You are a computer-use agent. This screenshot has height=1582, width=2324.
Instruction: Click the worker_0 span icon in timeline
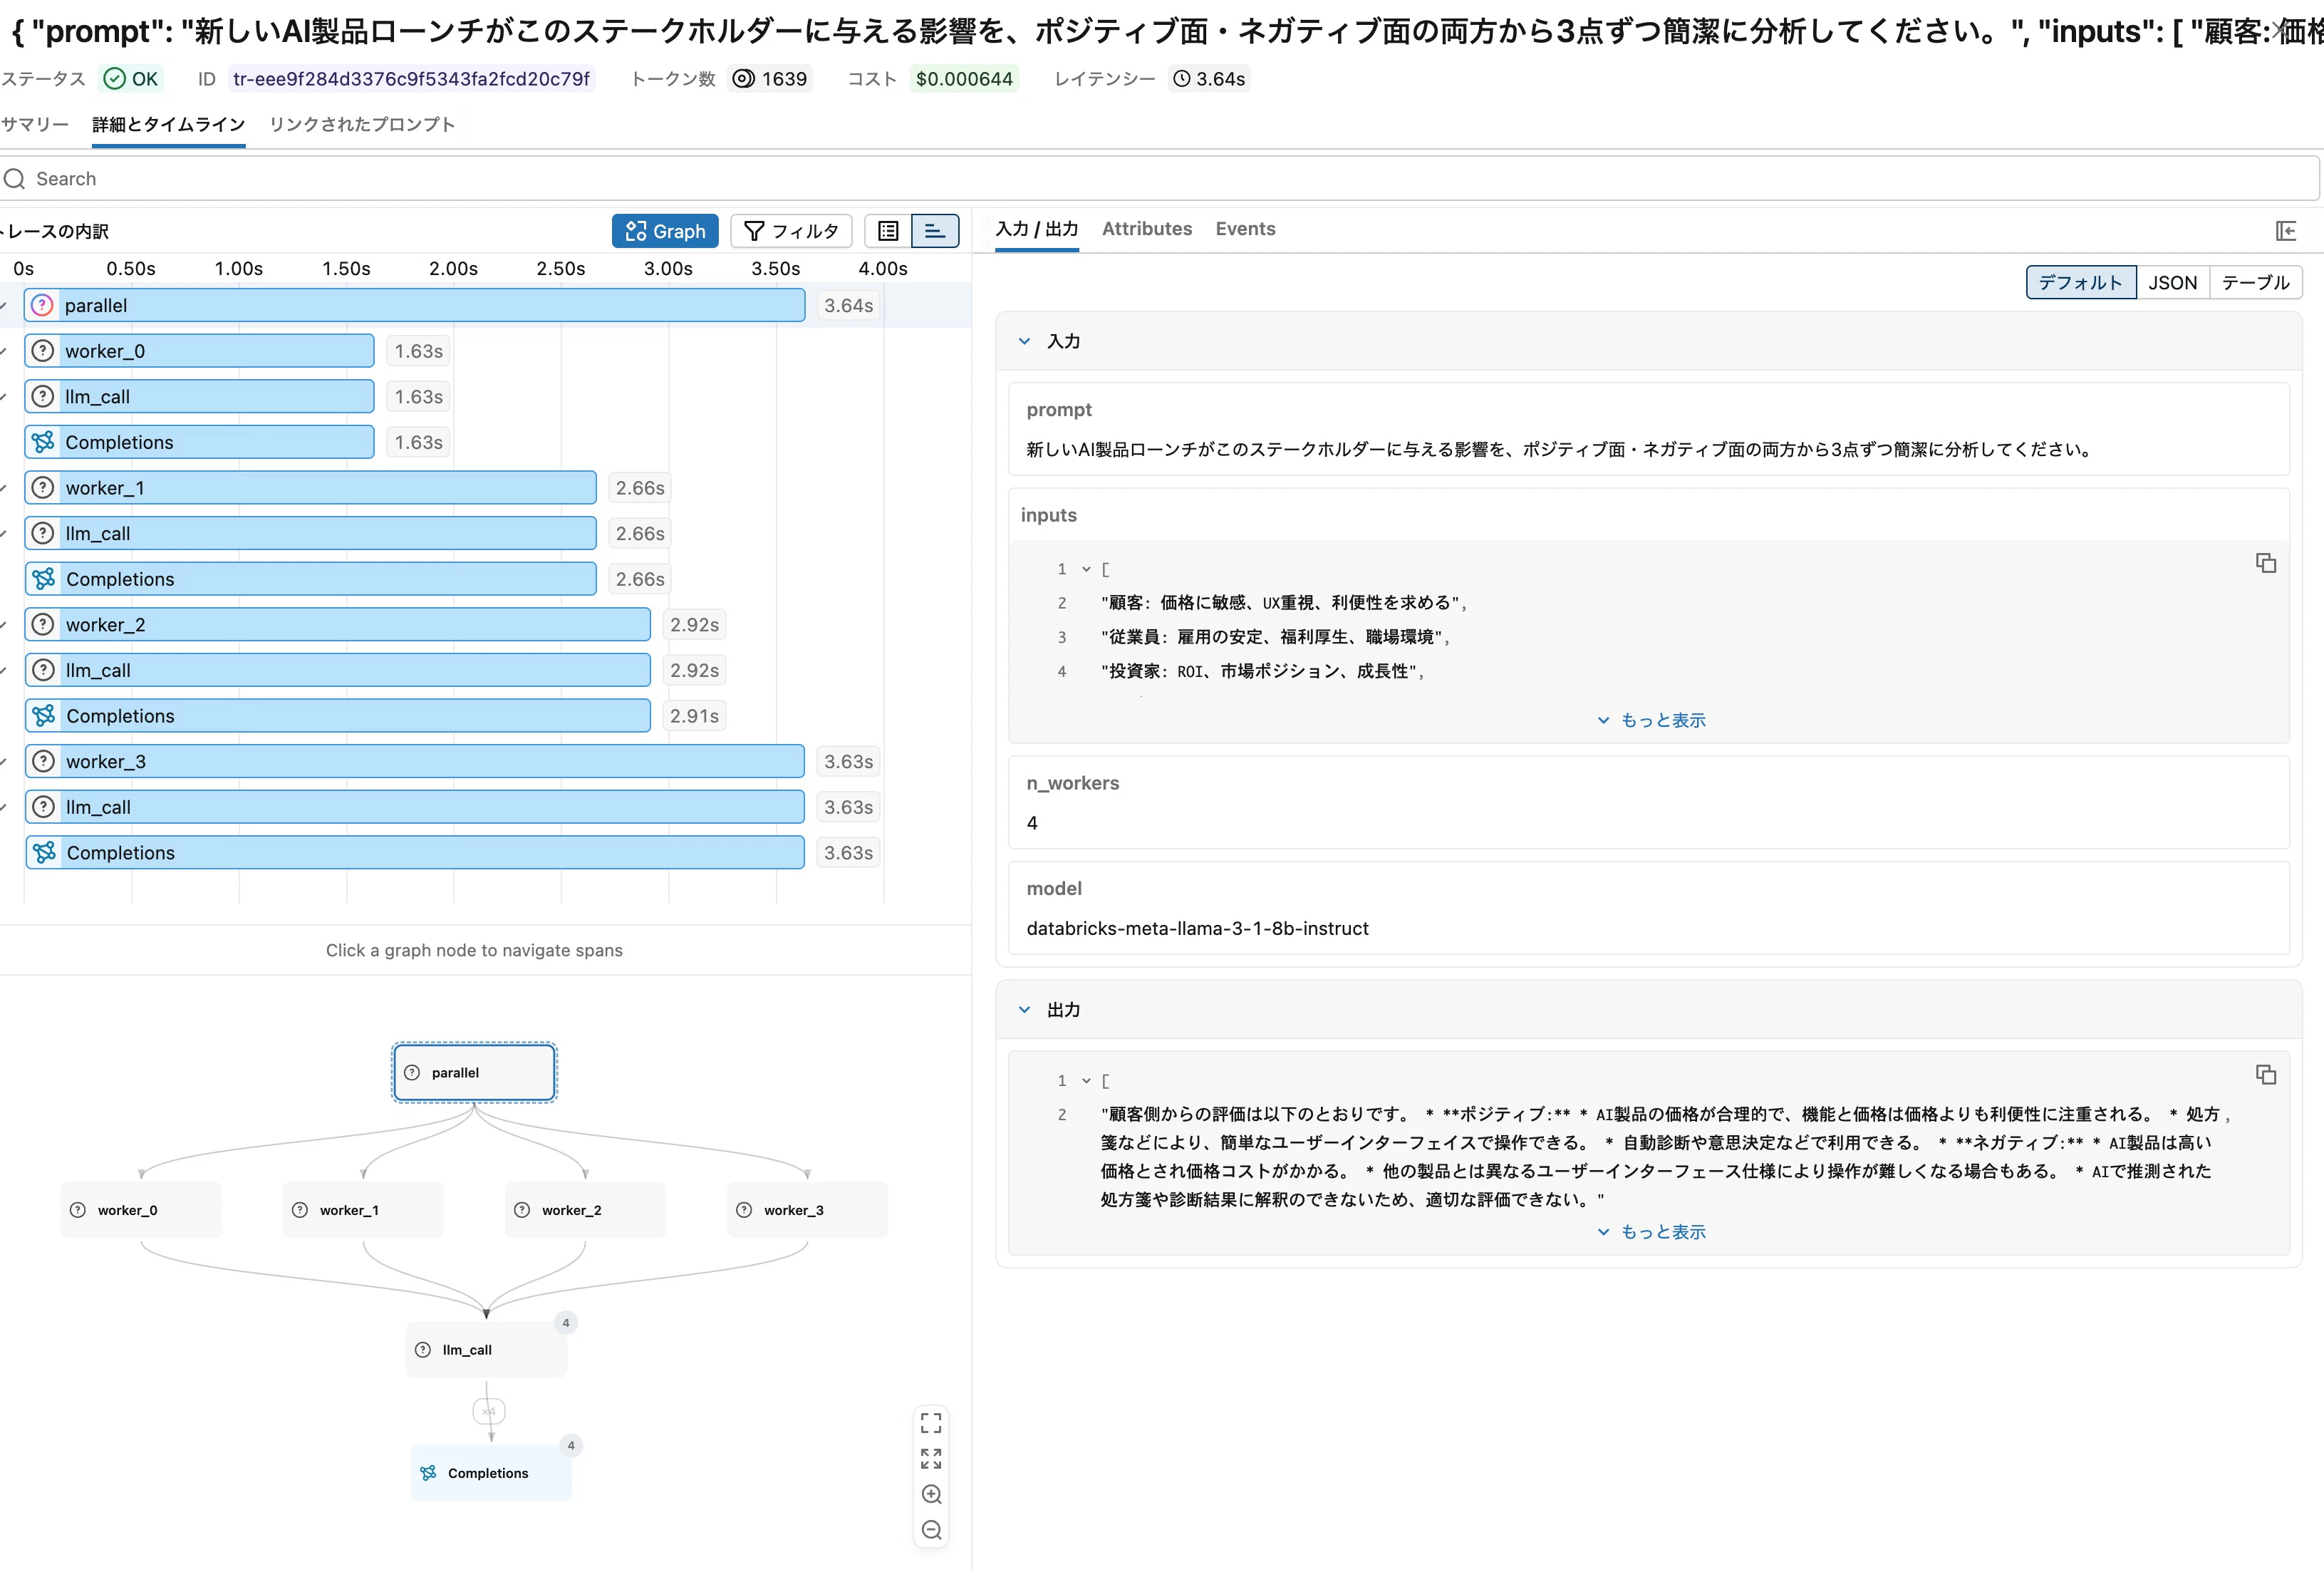pyautogui.click(x=42, y=351)
